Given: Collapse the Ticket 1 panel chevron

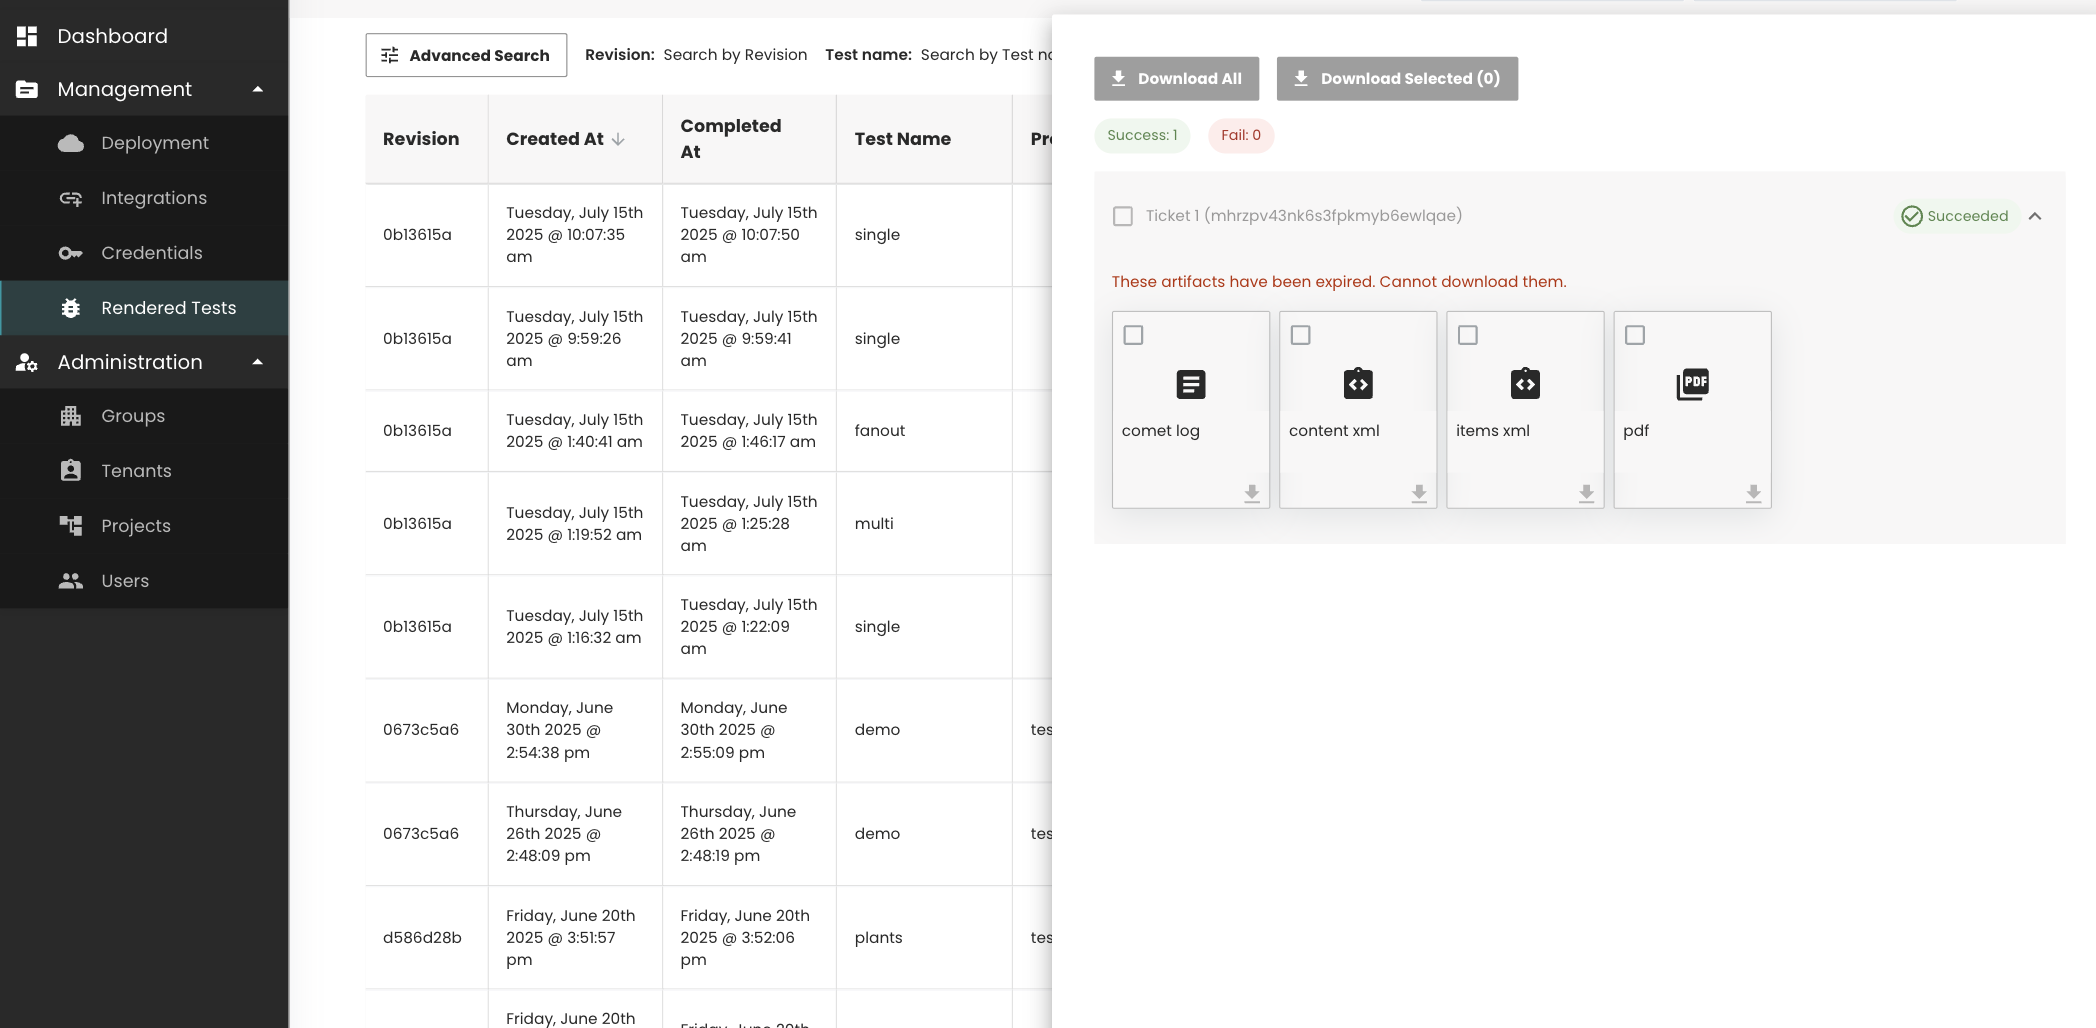Looking at the screenshot, I should pyautogui.click(x=2034, y=216).
